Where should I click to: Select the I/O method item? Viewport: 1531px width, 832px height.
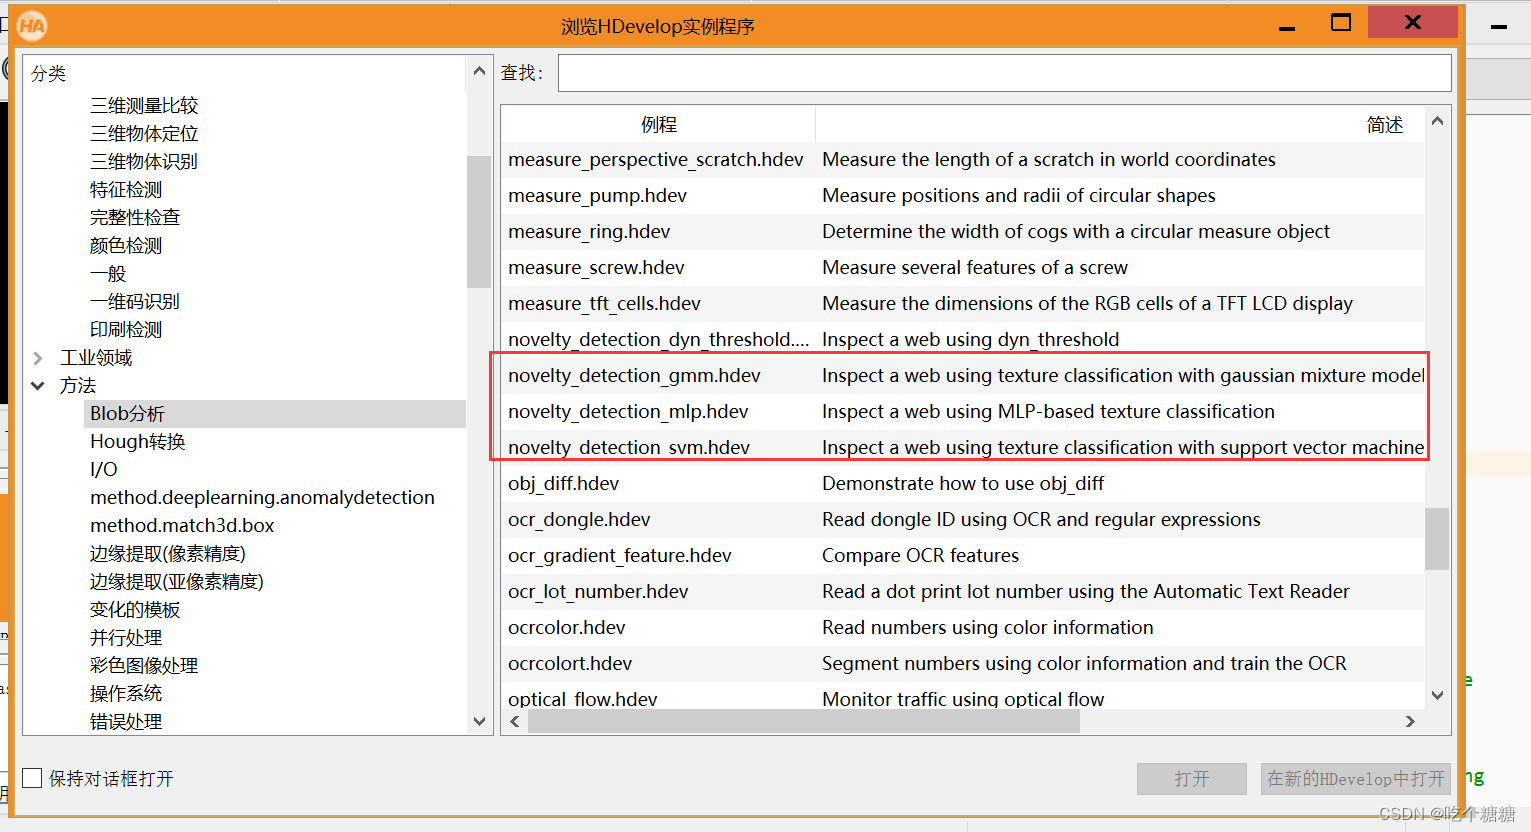(x=104, y=470)
